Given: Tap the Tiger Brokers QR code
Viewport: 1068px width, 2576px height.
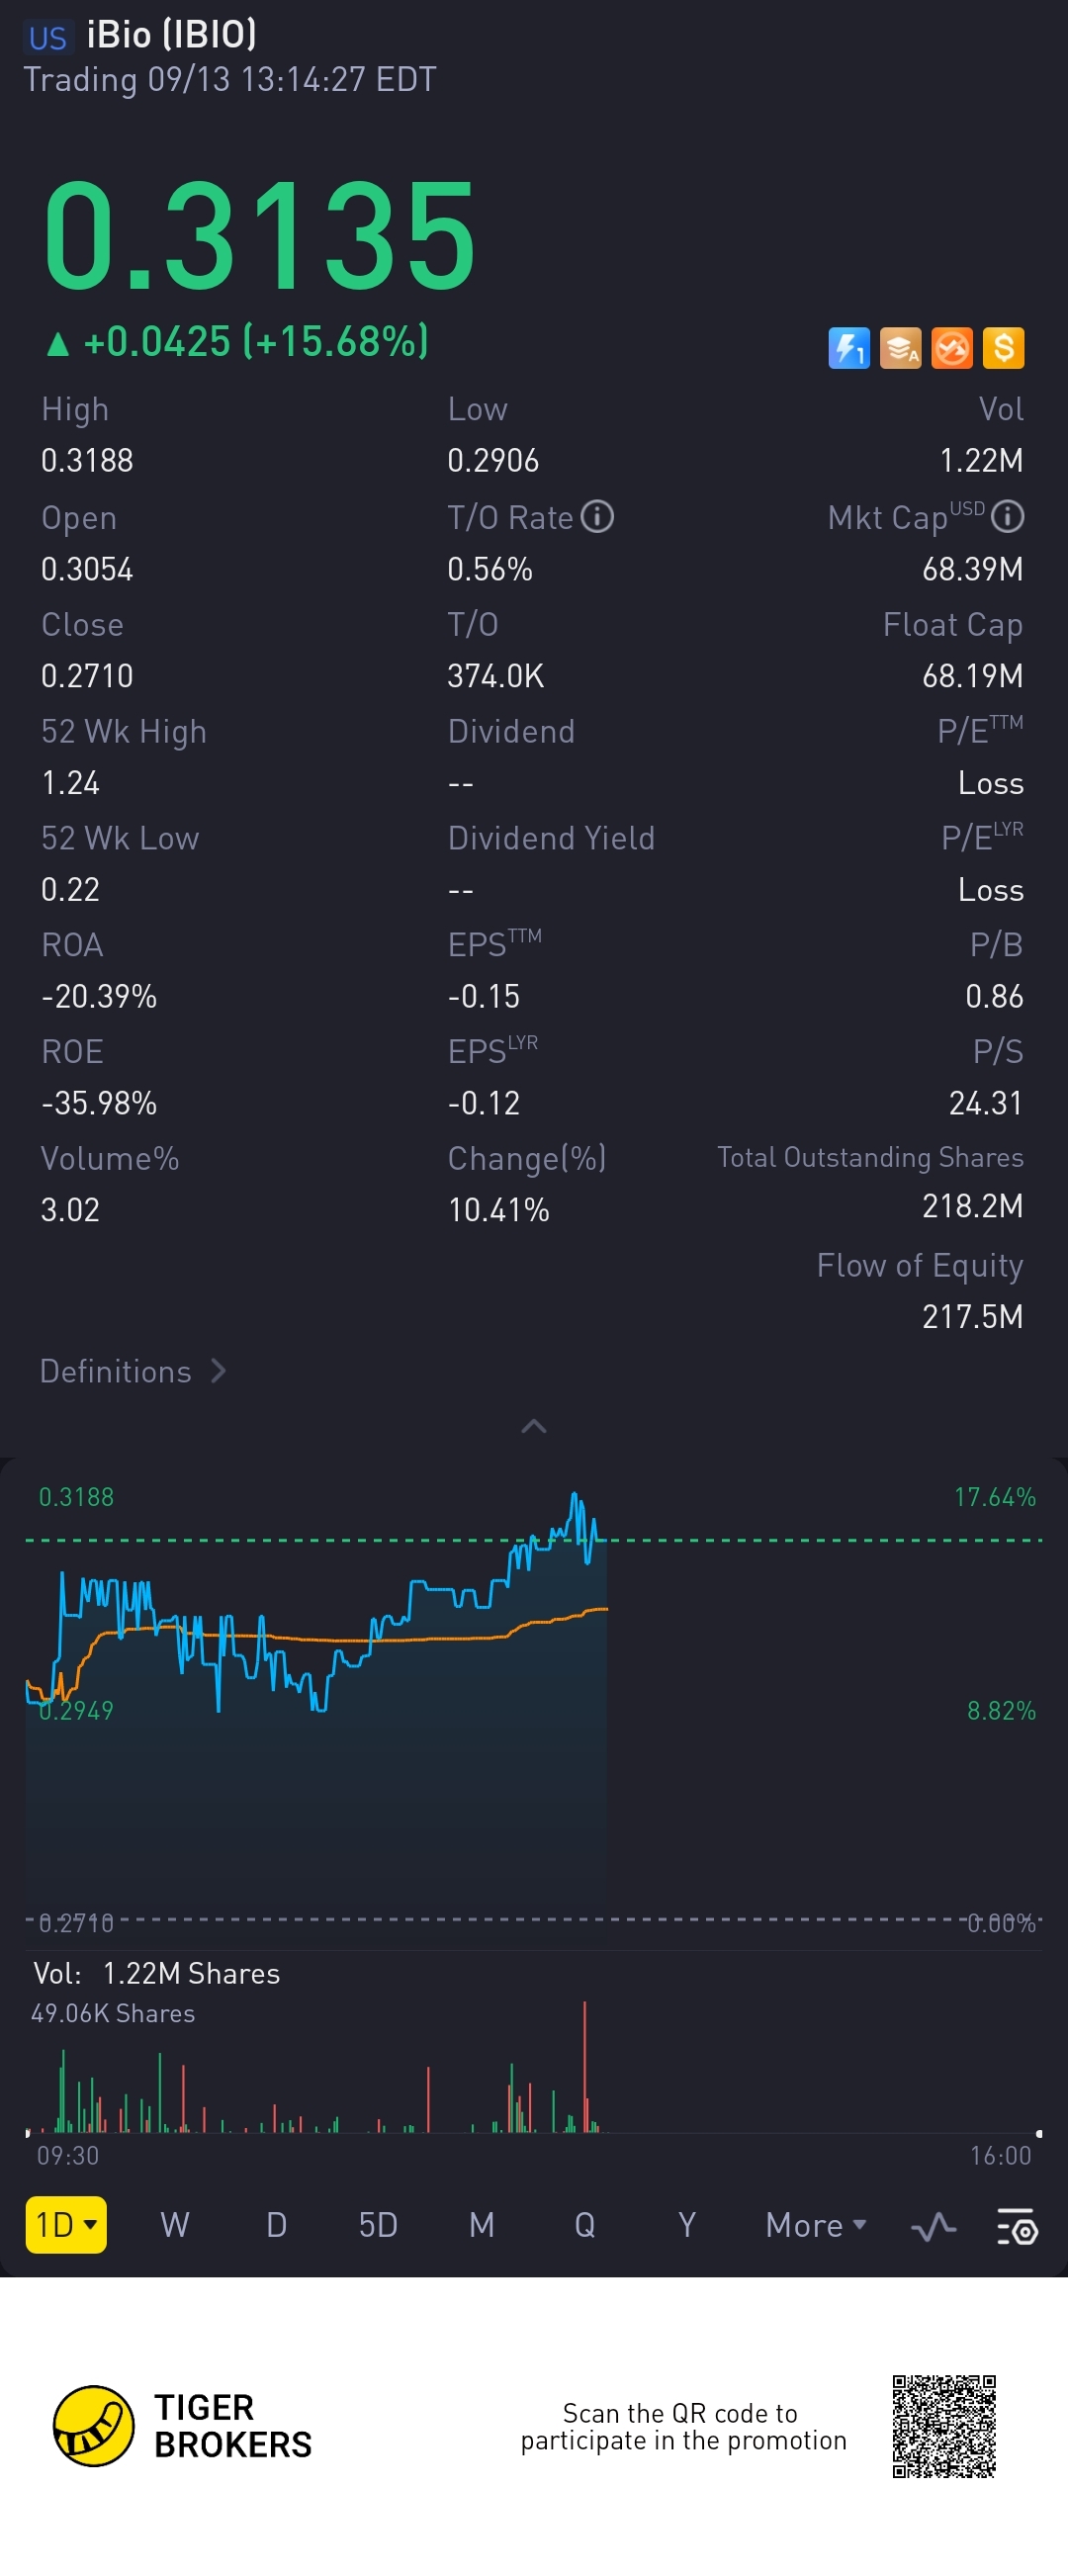Looking at the screenshot, I should click(944, 2426).
